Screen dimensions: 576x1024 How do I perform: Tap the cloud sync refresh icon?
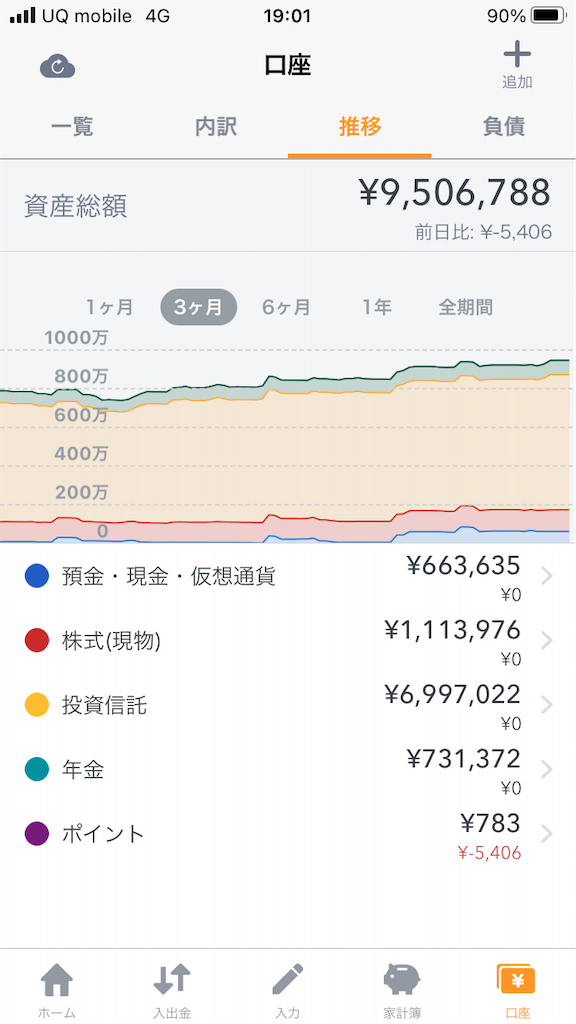coord(57,67)
